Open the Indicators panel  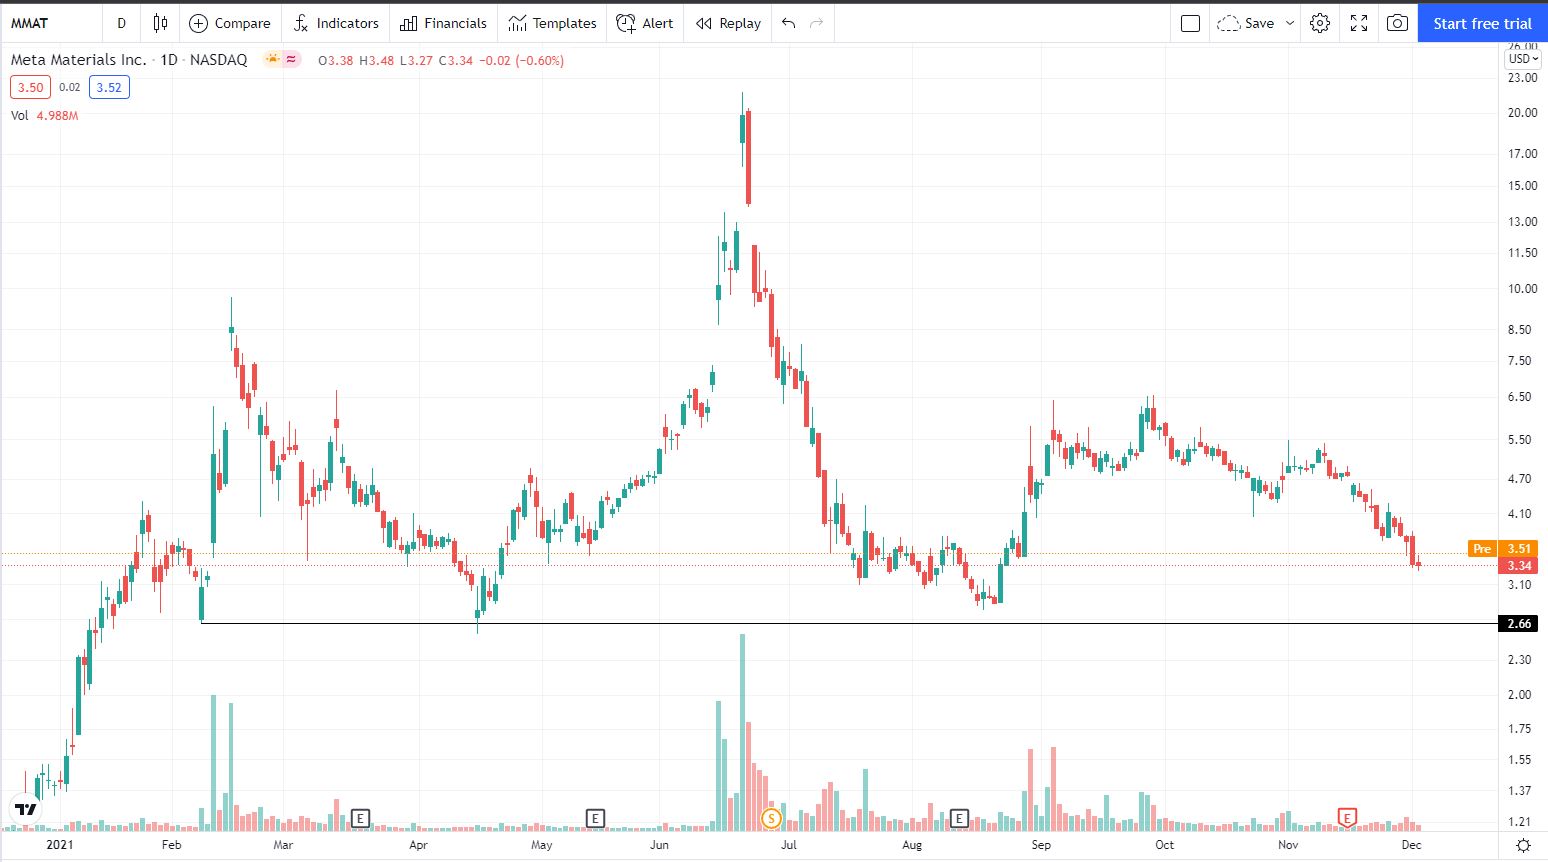pos(336,23)
